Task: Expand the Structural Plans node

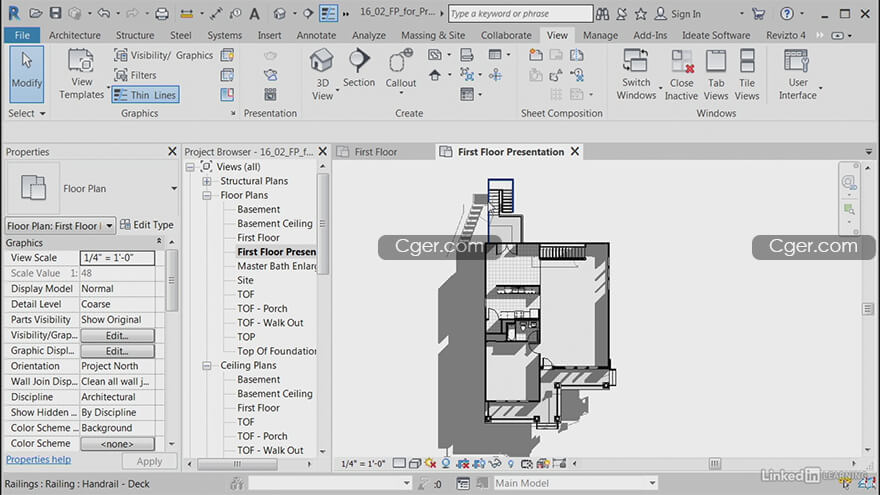Action: click(x=207, y=181)
